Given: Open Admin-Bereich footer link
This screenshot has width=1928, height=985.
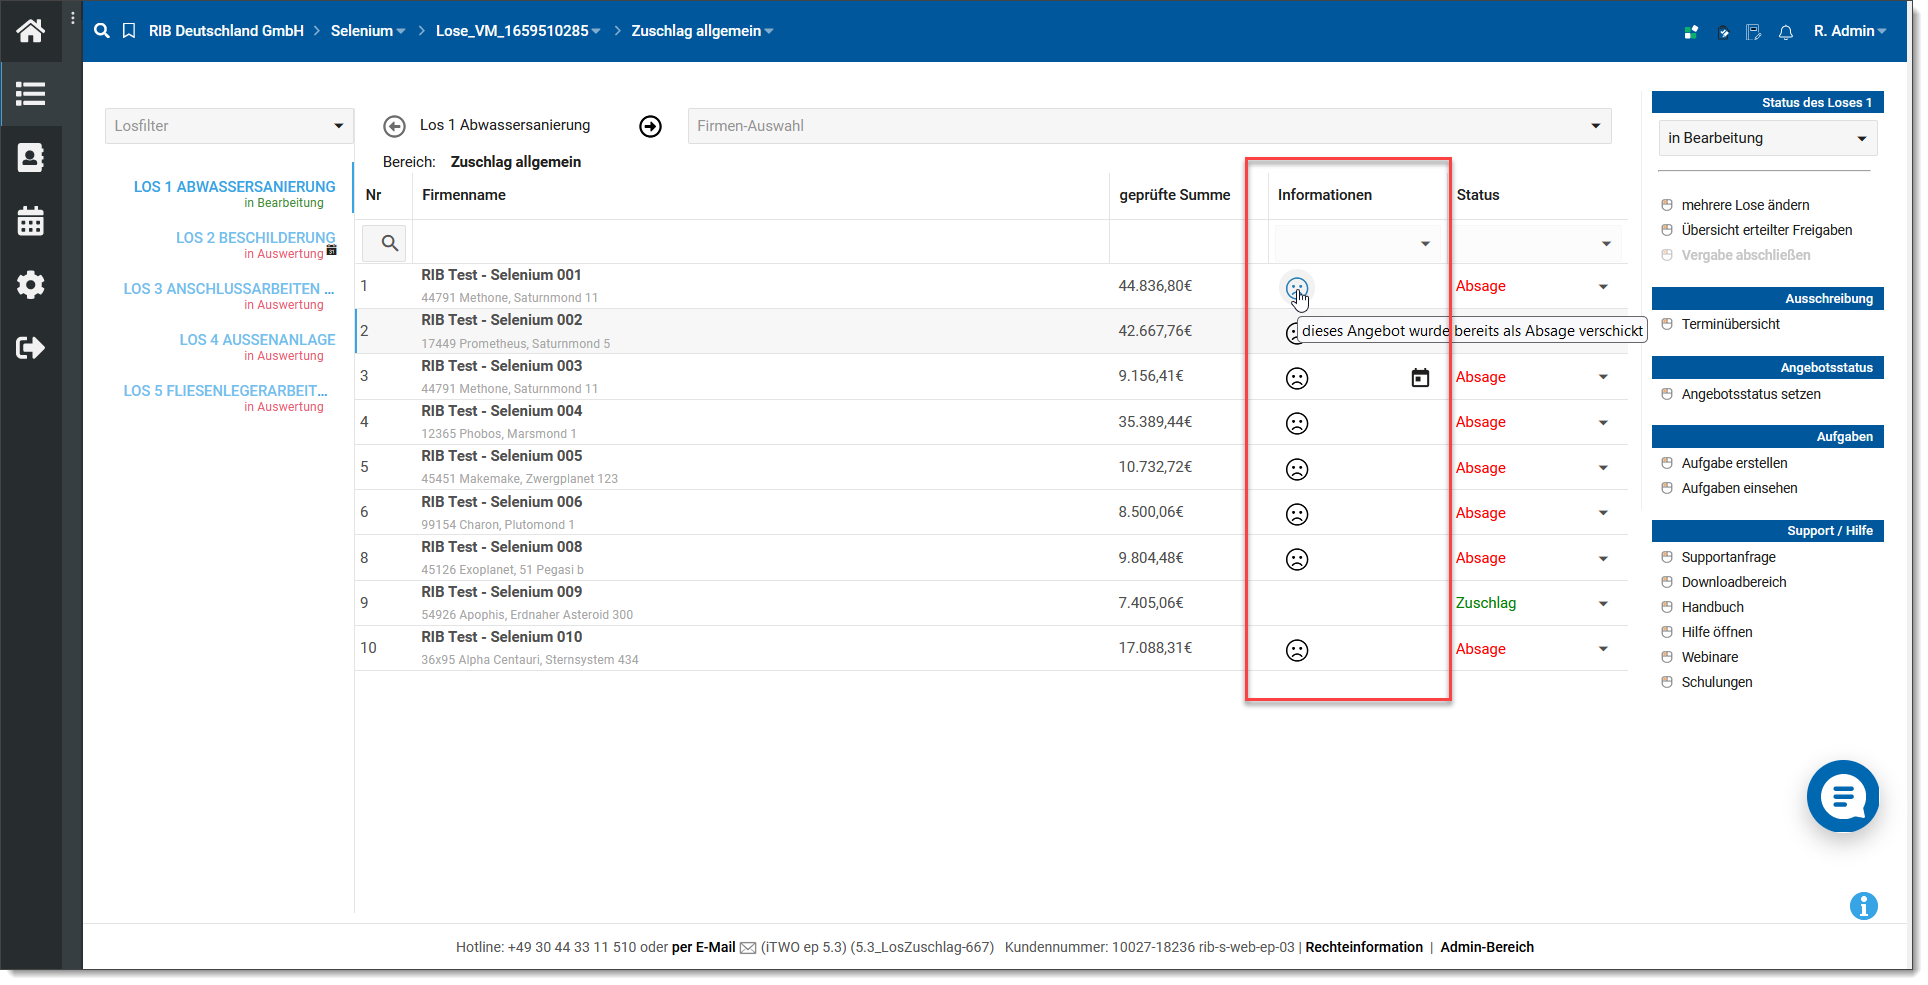Looking at the screenshot, I should [1487, 947].
